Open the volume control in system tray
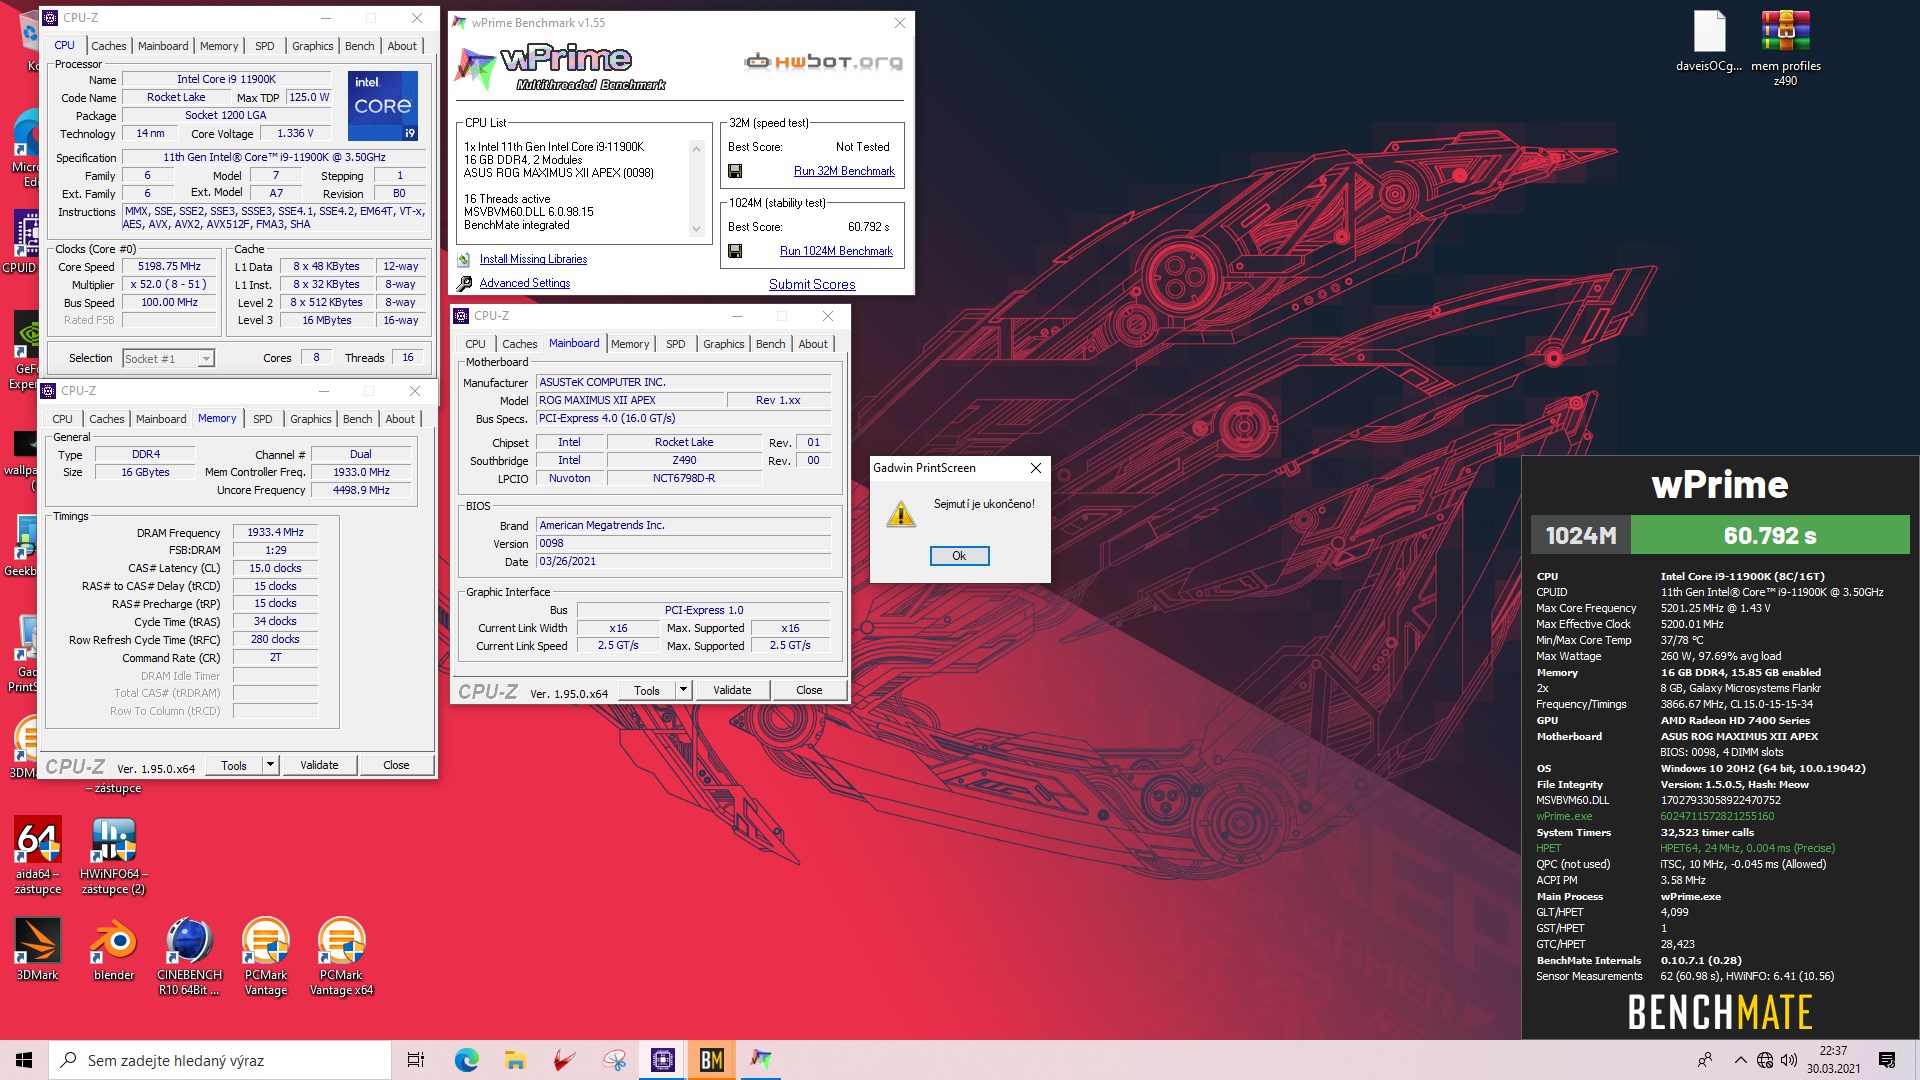Screen dimensions: 1920x1080 [1789, 1060]
